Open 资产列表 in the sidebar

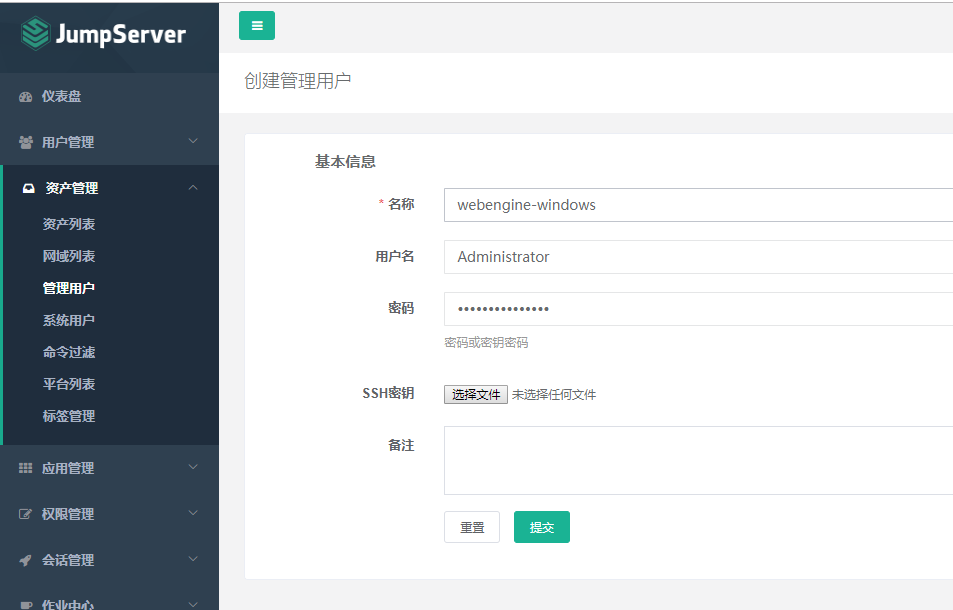pos(69,224)
